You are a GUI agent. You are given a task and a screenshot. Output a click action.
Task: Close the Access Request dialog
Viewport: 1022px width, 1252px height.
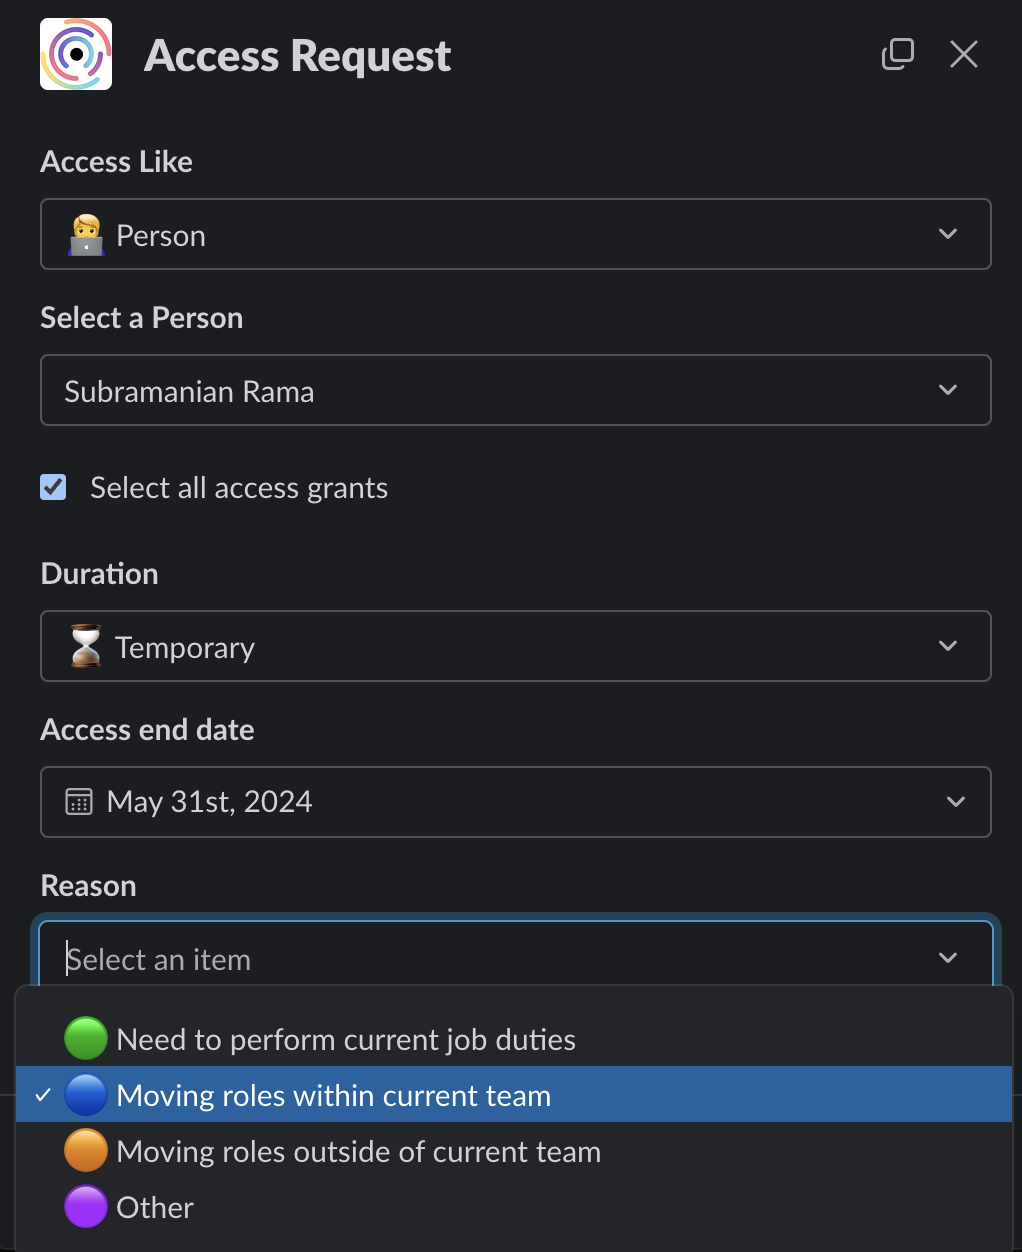[963, 54]
